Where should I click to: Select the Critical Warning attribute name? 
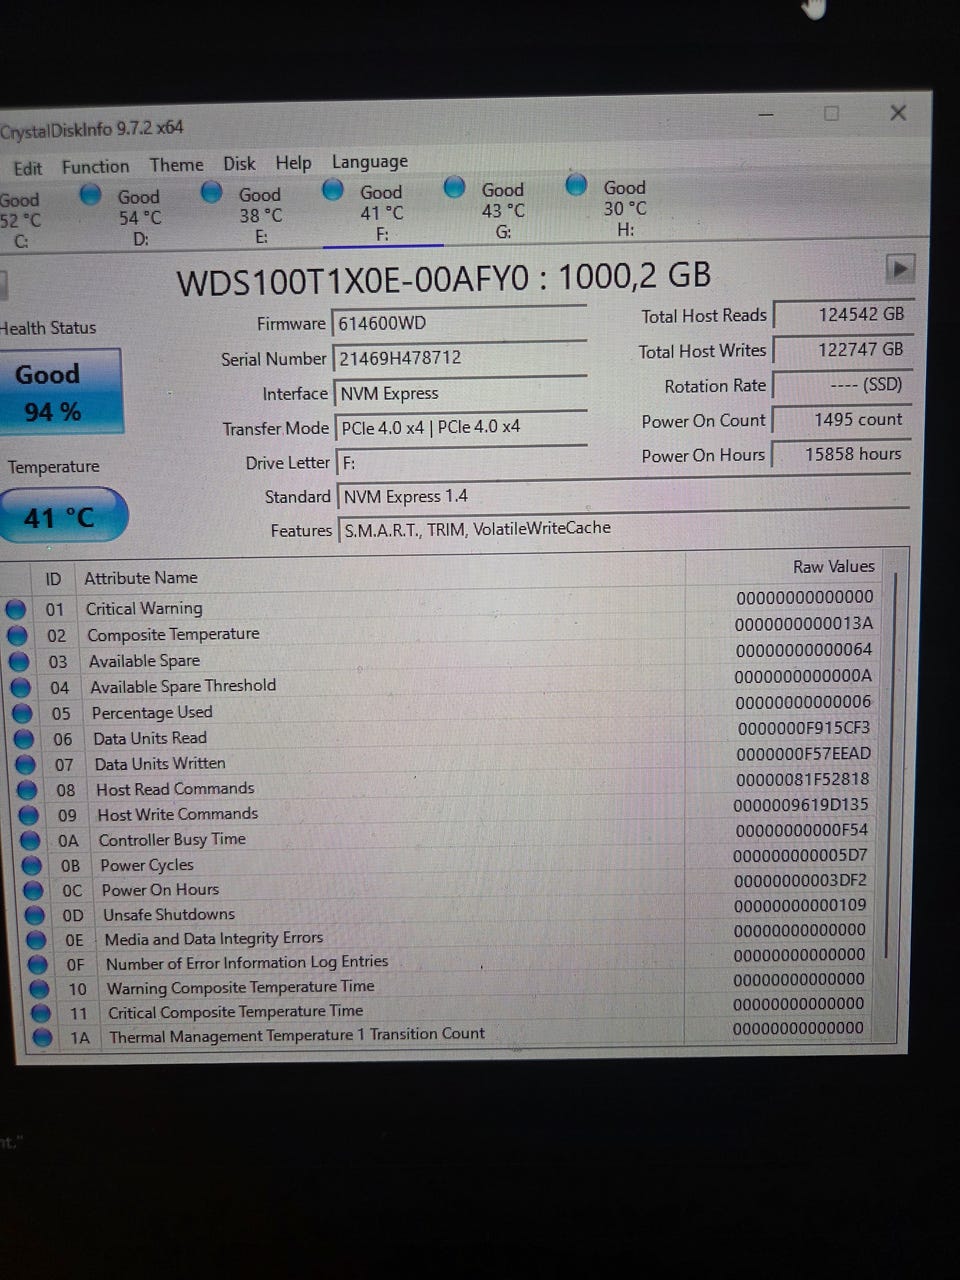point(144,608)
